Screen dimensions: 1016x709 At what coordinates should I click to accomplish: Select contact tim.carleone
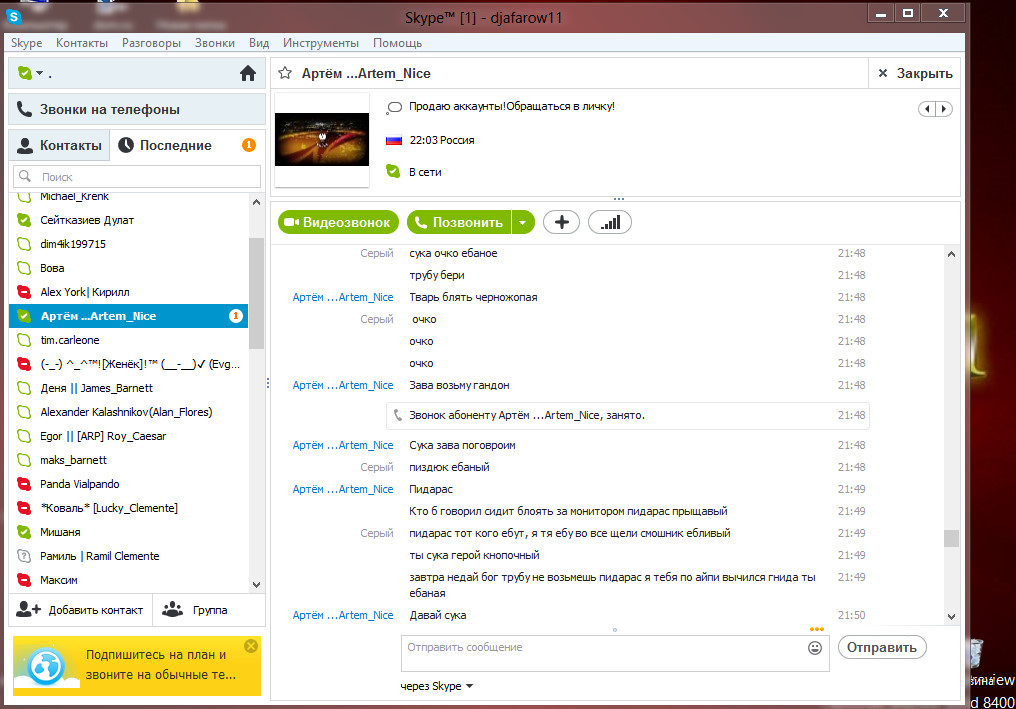tap(128, 340)
